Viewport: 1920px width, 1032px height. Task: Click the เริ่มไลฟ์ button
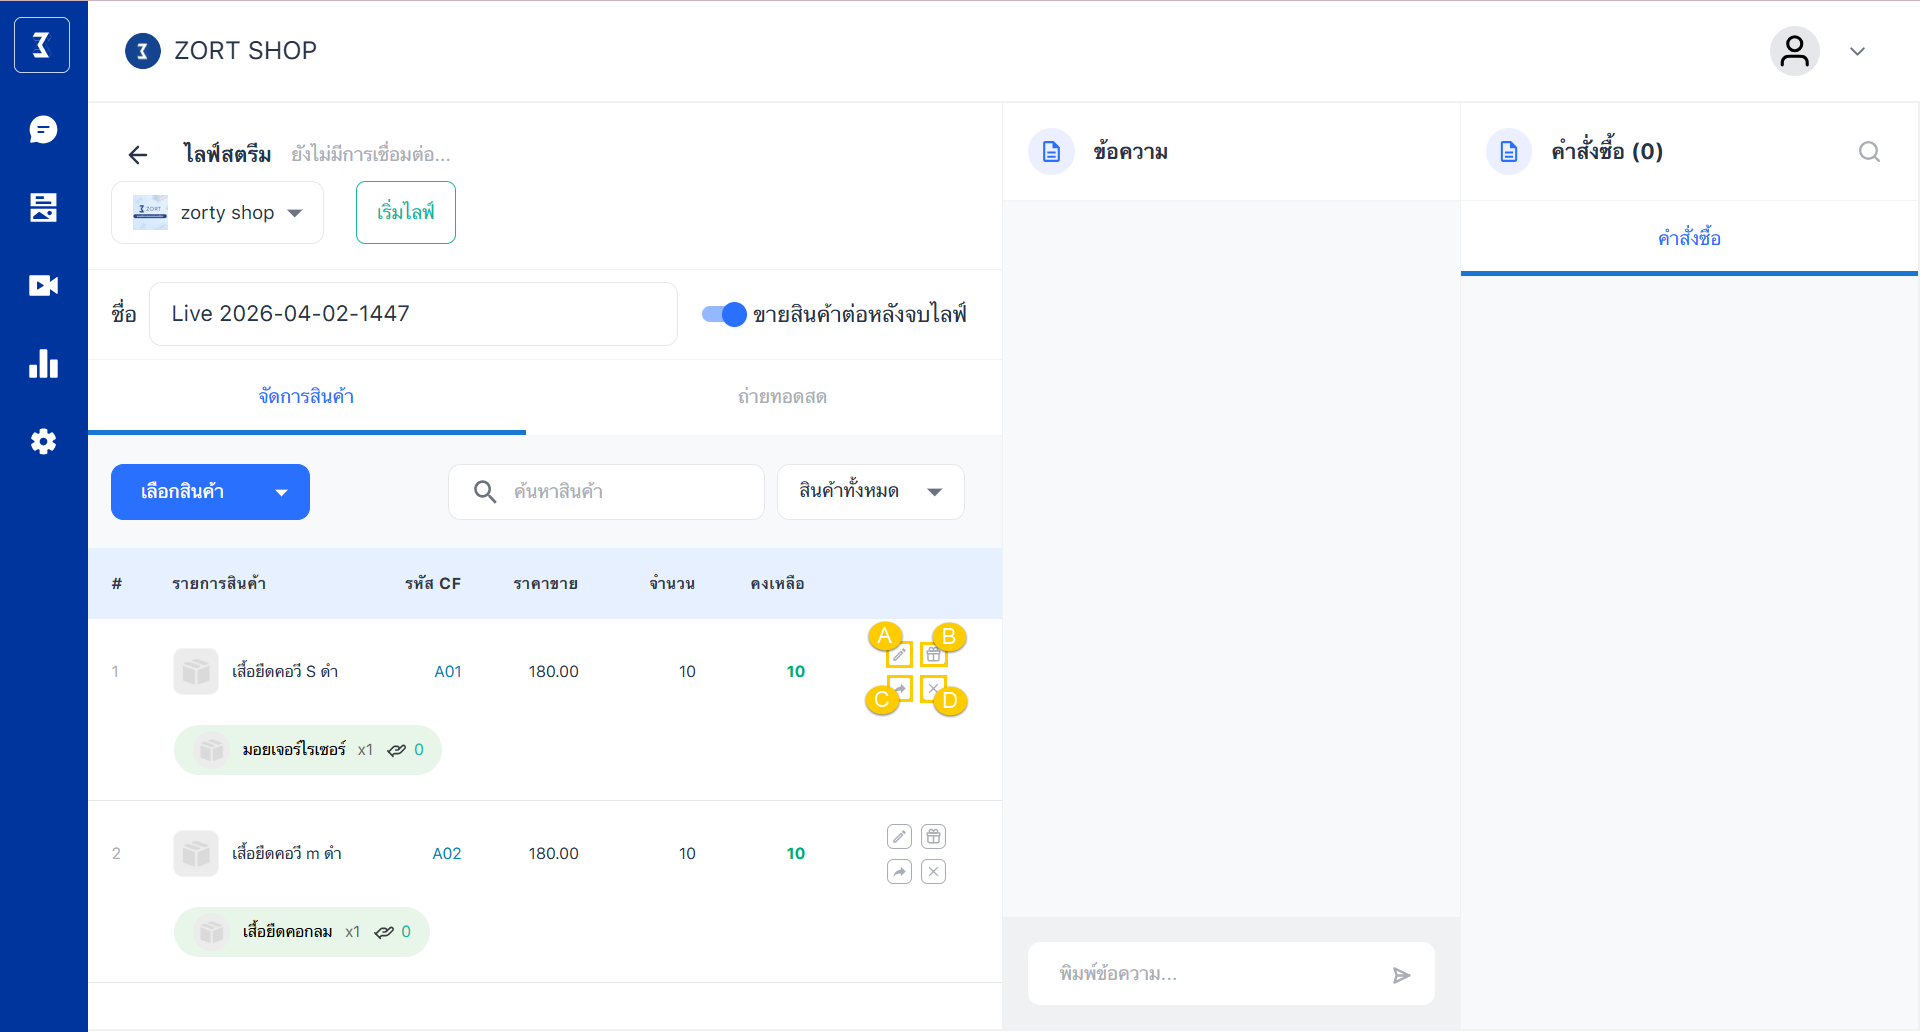pyautogui.click(x=405, y=212)
